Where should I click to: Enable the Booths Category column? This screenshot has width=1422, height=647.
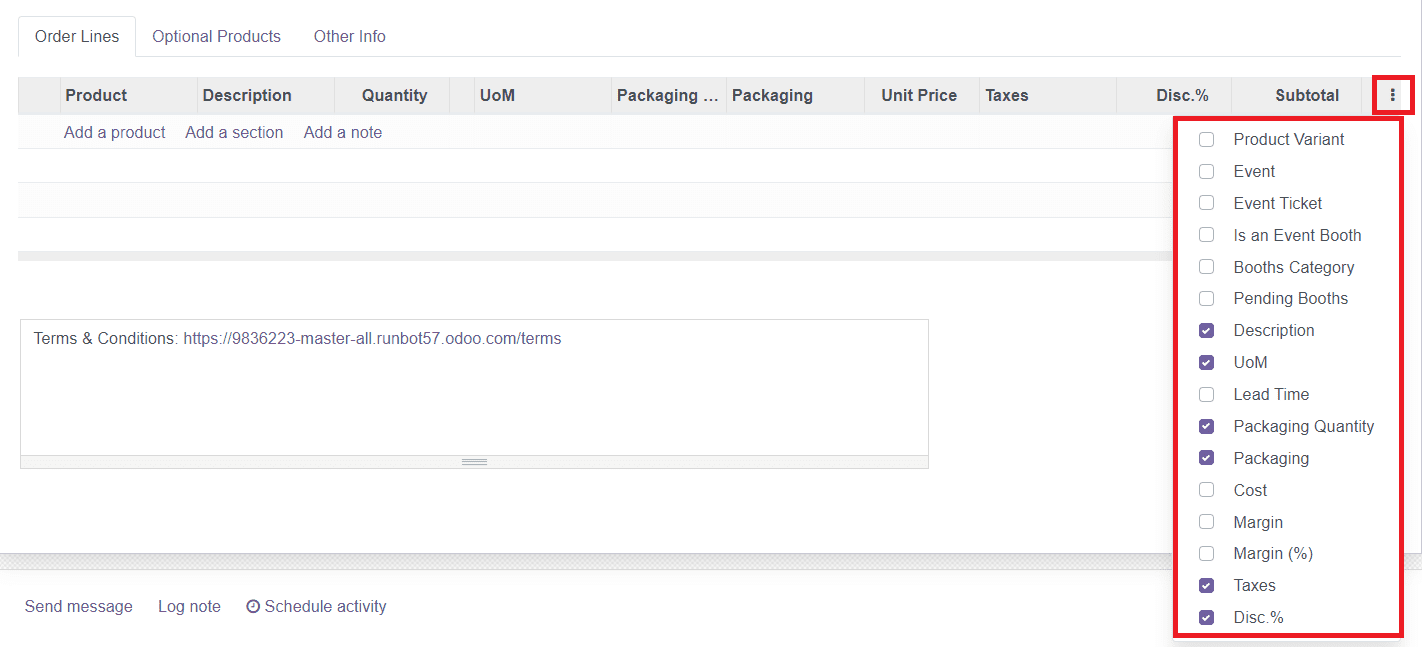[x=1206, y=267]
